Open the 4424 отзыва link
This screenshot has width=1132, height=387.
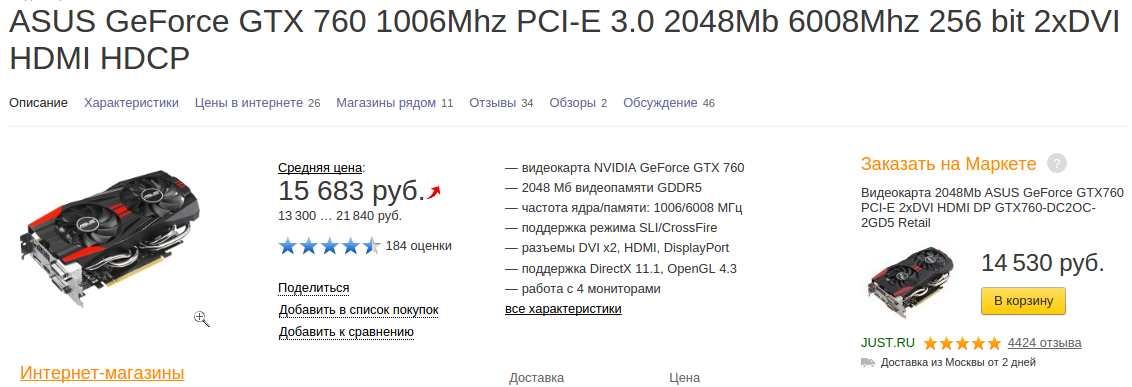pos(1045,342)
